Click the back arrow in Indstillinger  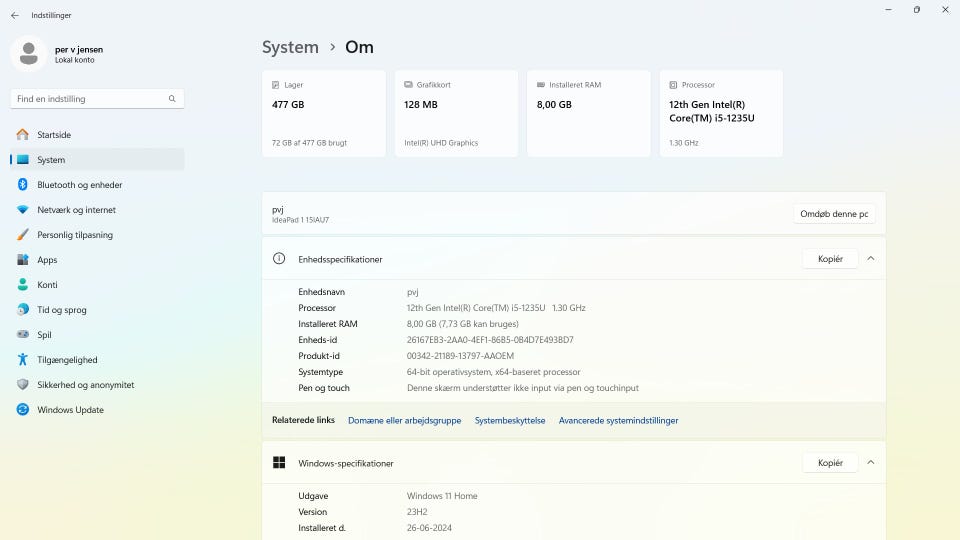coord(14,15)
